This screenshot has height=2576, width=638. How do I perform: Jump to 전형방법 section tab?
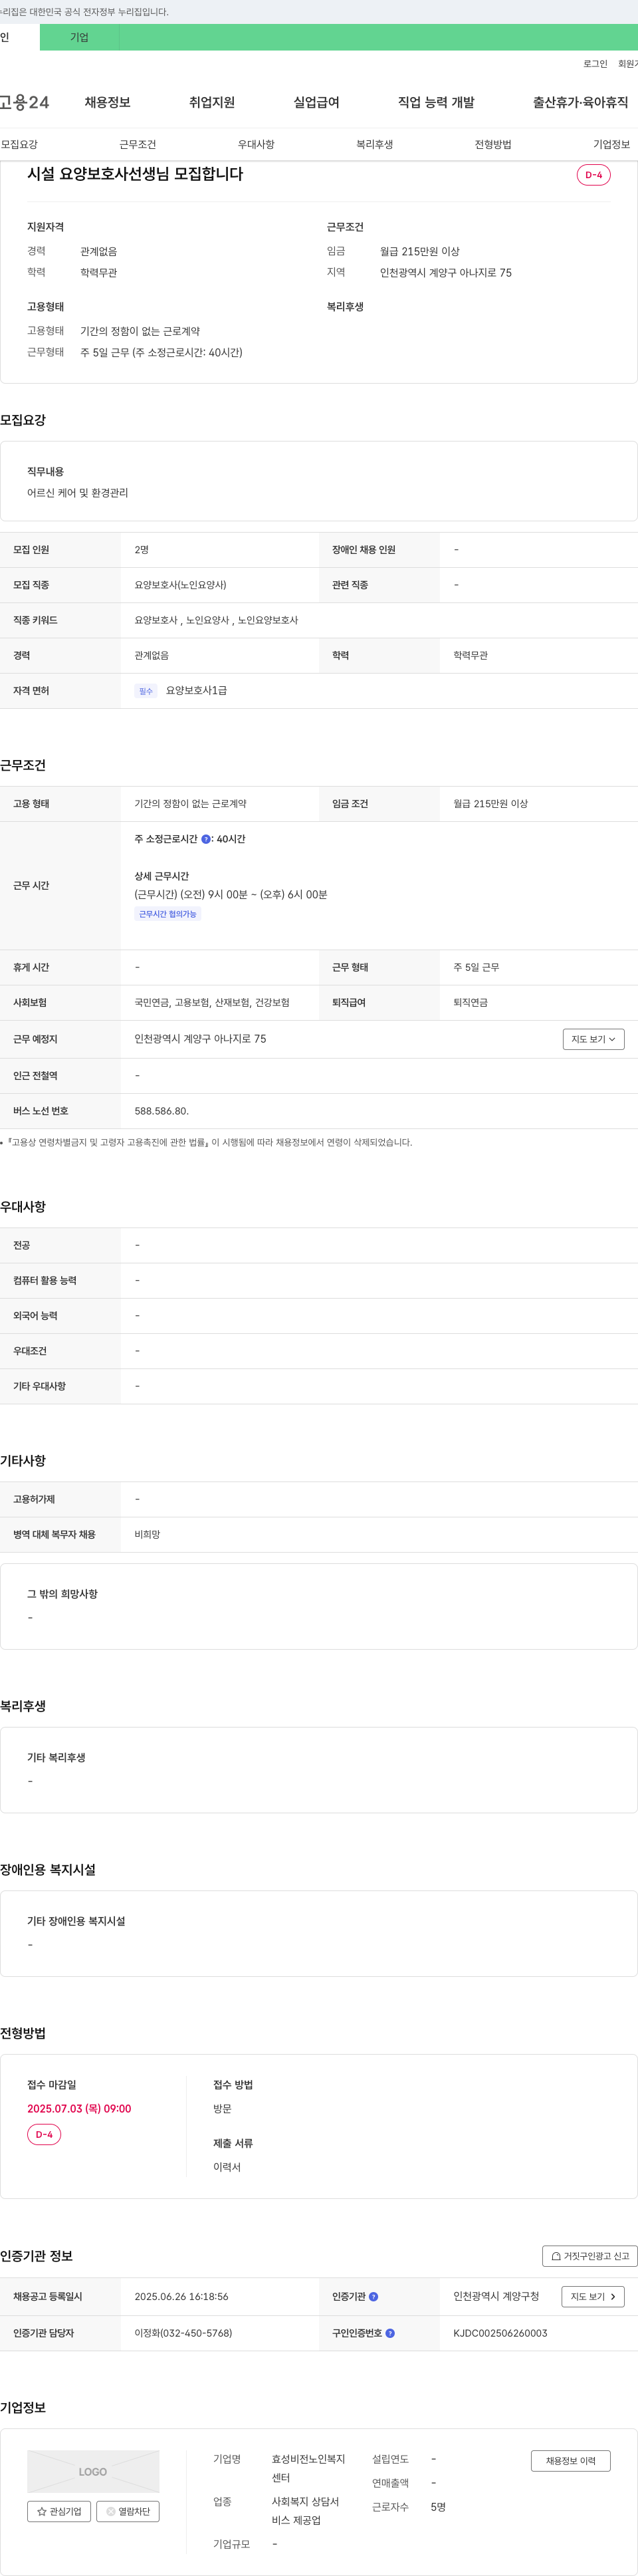(x=493, y=144)
